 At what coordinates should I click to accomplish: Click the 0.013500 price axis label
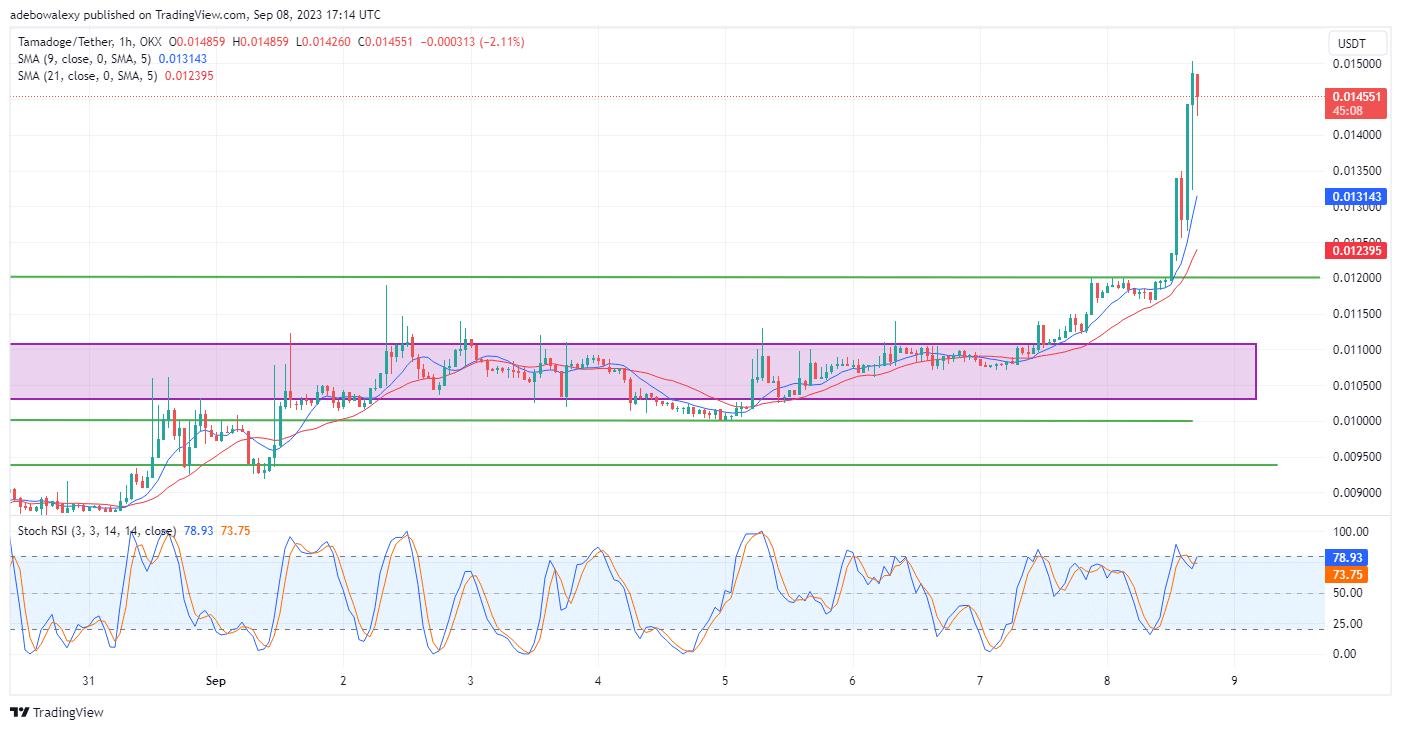(x=1356, y=170)
